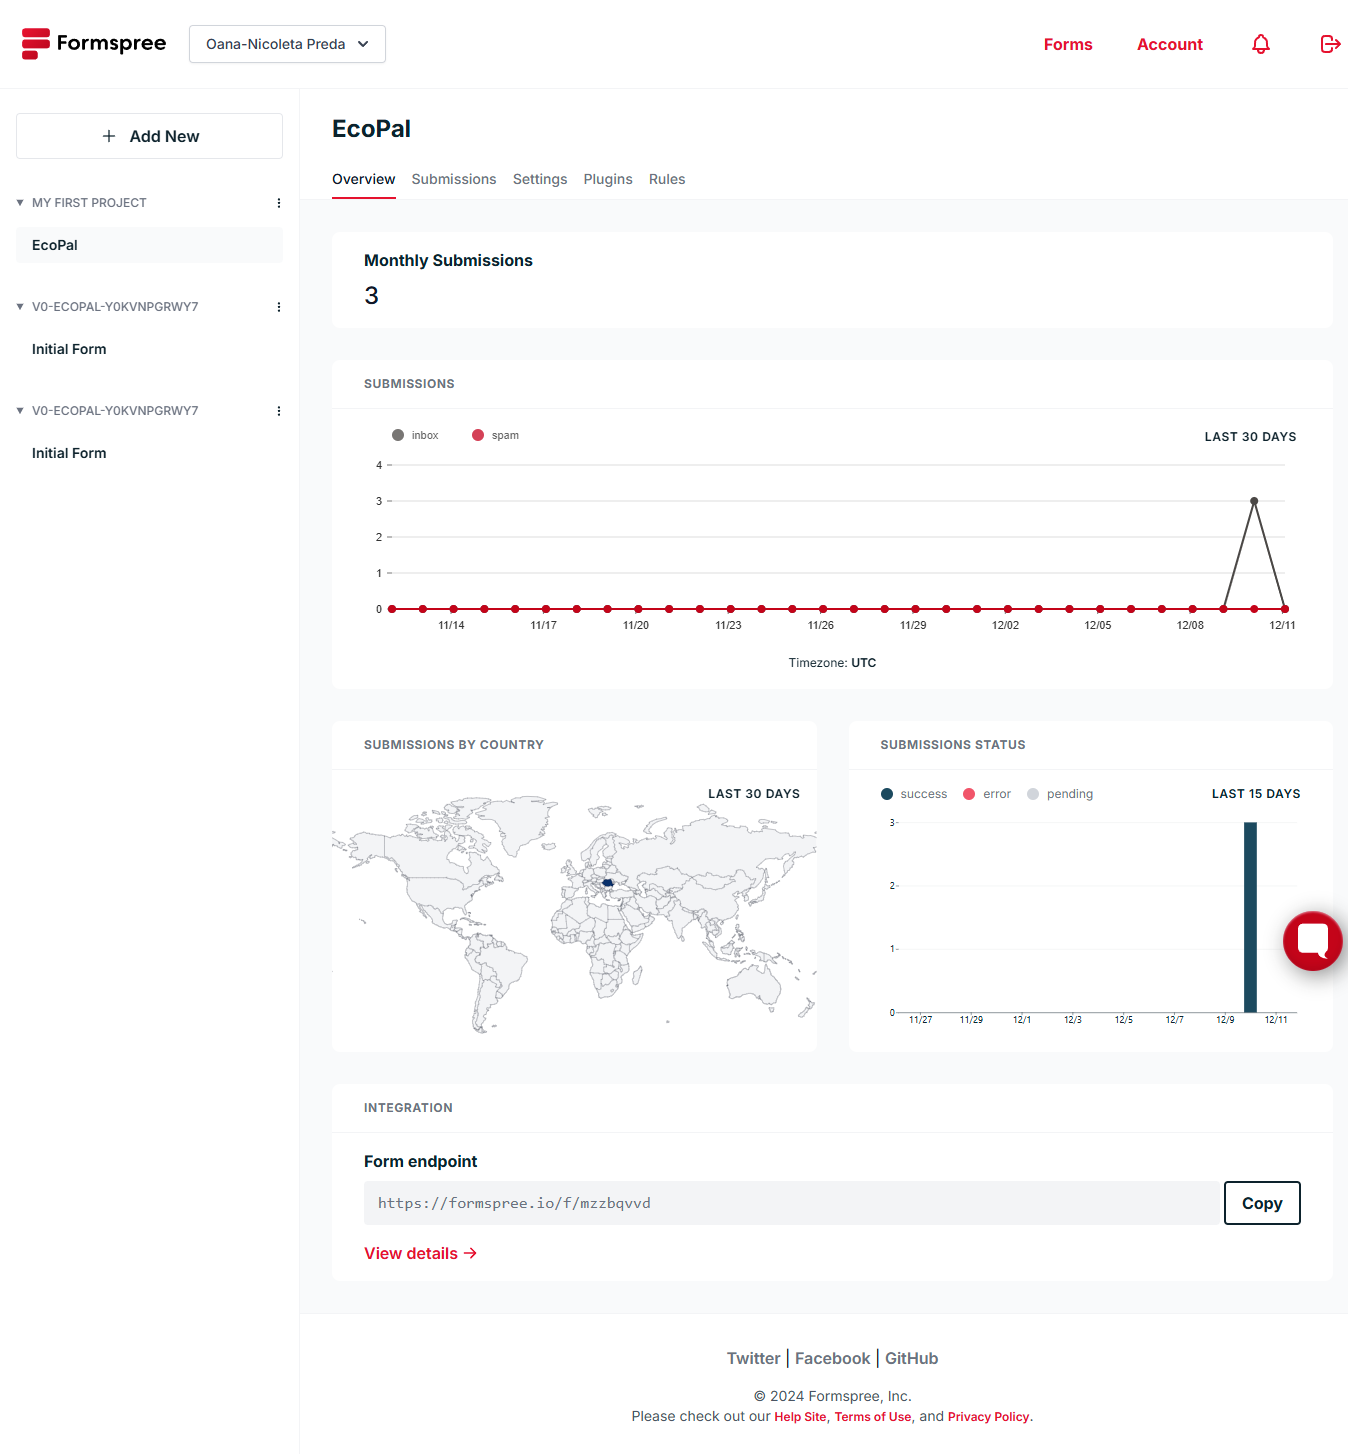Collapse the My First Project group

(20, 203)
